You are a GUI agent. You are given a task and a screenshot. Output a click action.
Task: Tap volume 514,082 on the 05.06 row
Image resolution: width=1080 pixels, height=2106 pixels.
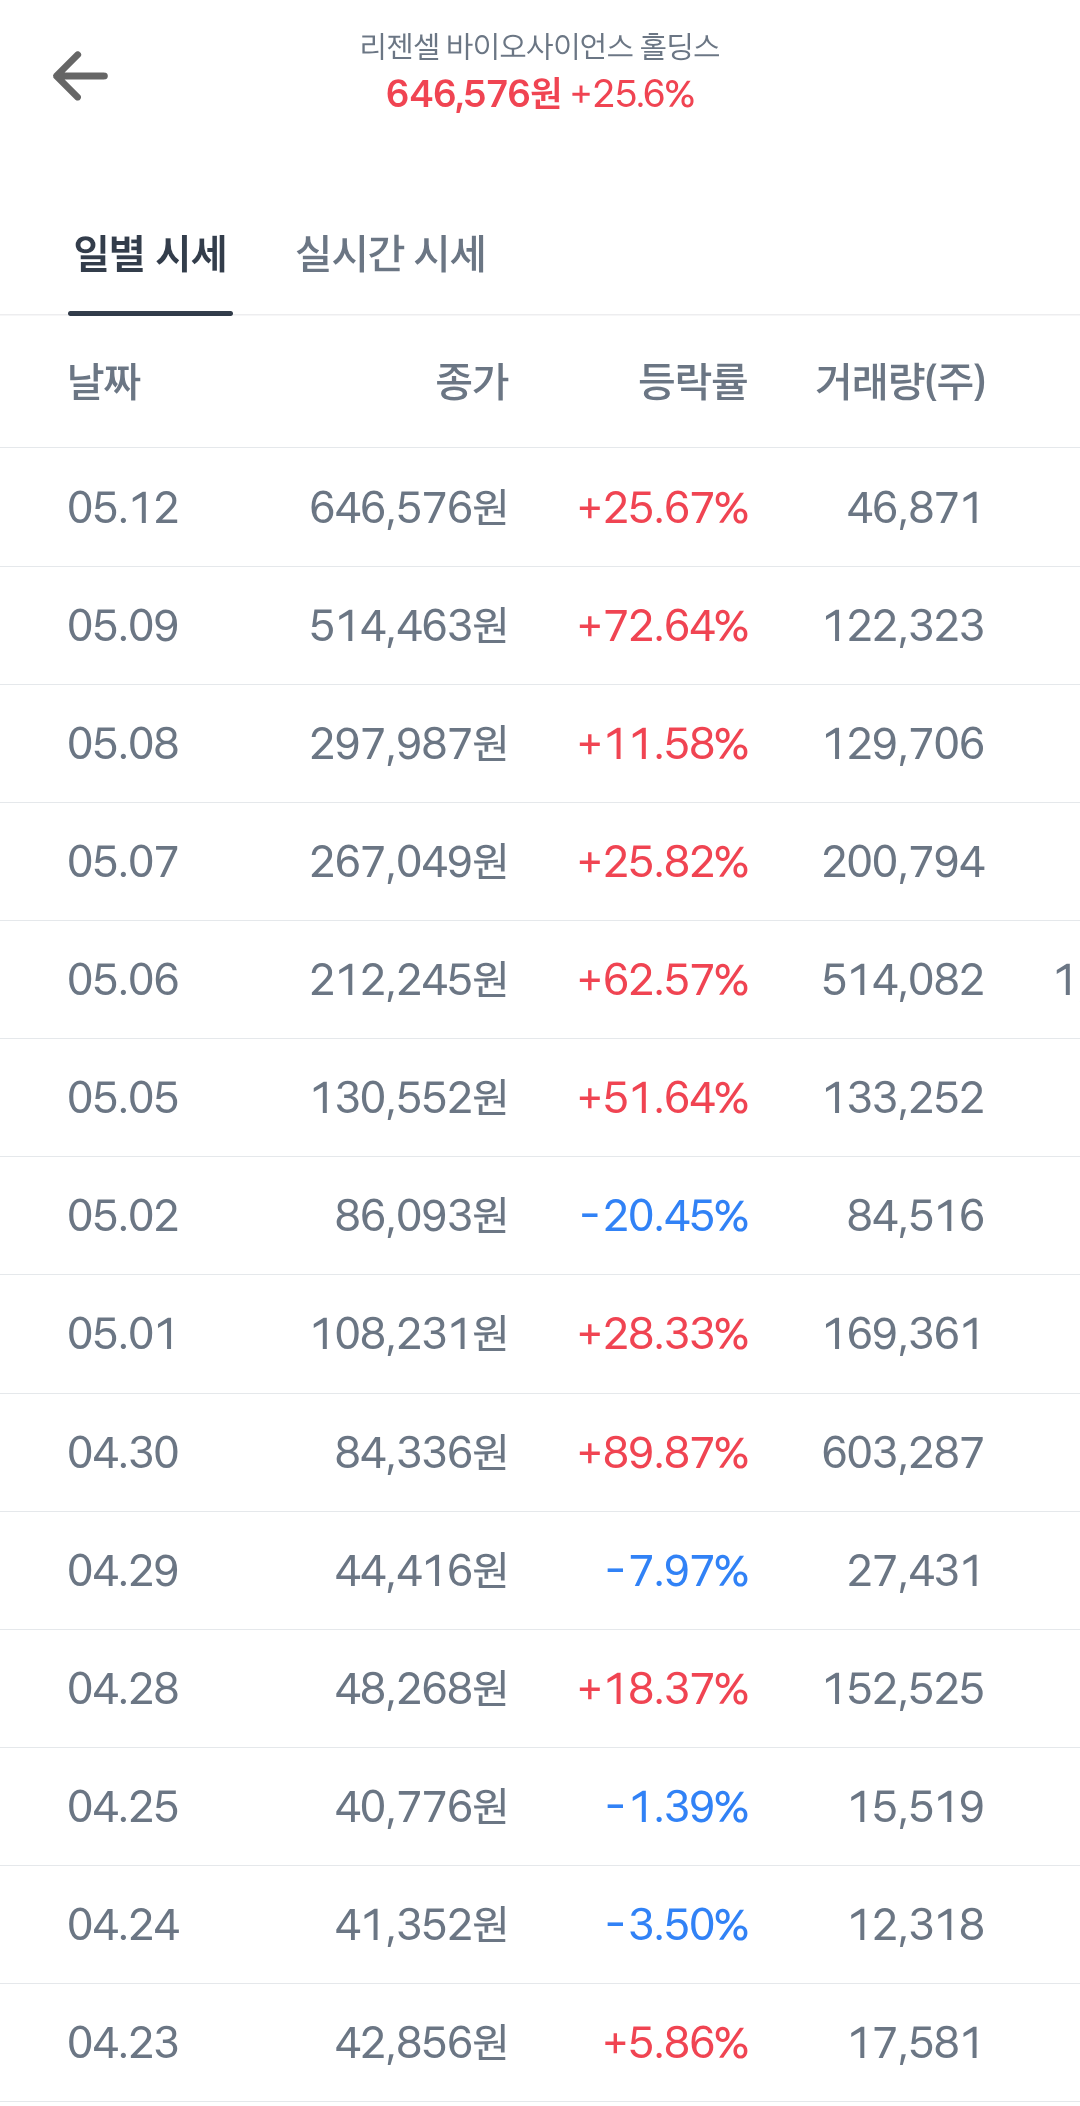coord(903,980)
